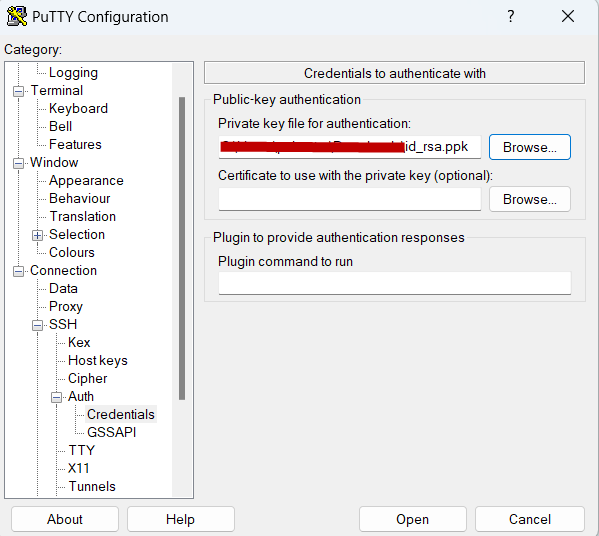Open the Keyboard settings category
Image resolution: width=599 pixels, height=536 pixels.
[x=78, y=108]
